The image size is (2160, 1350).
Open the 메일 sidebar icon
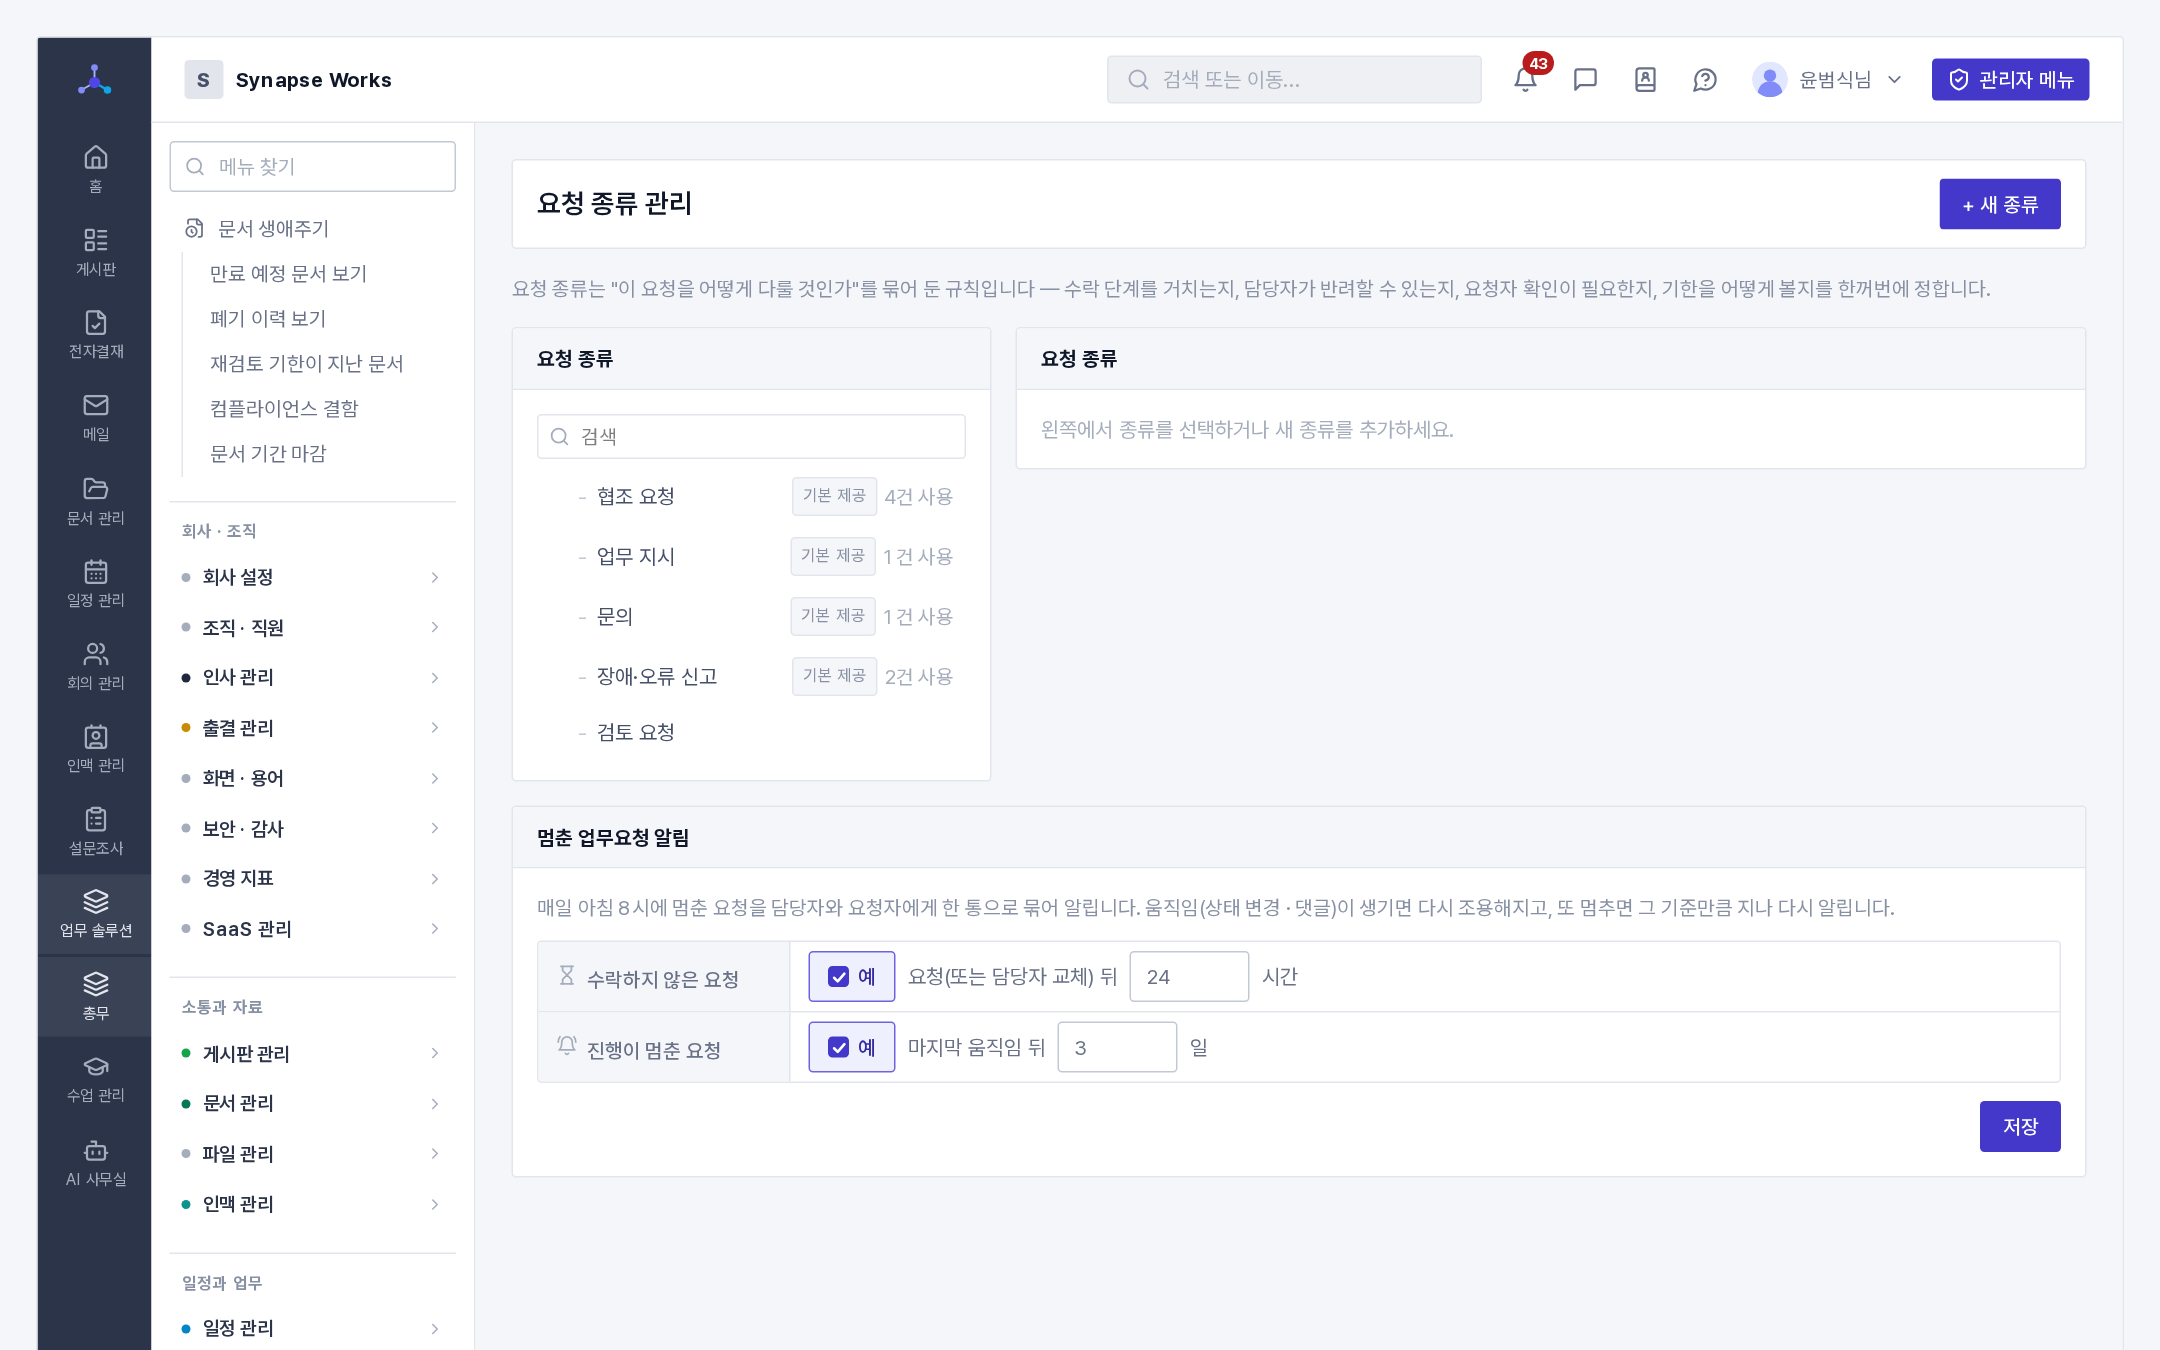(x=95, y=417)
